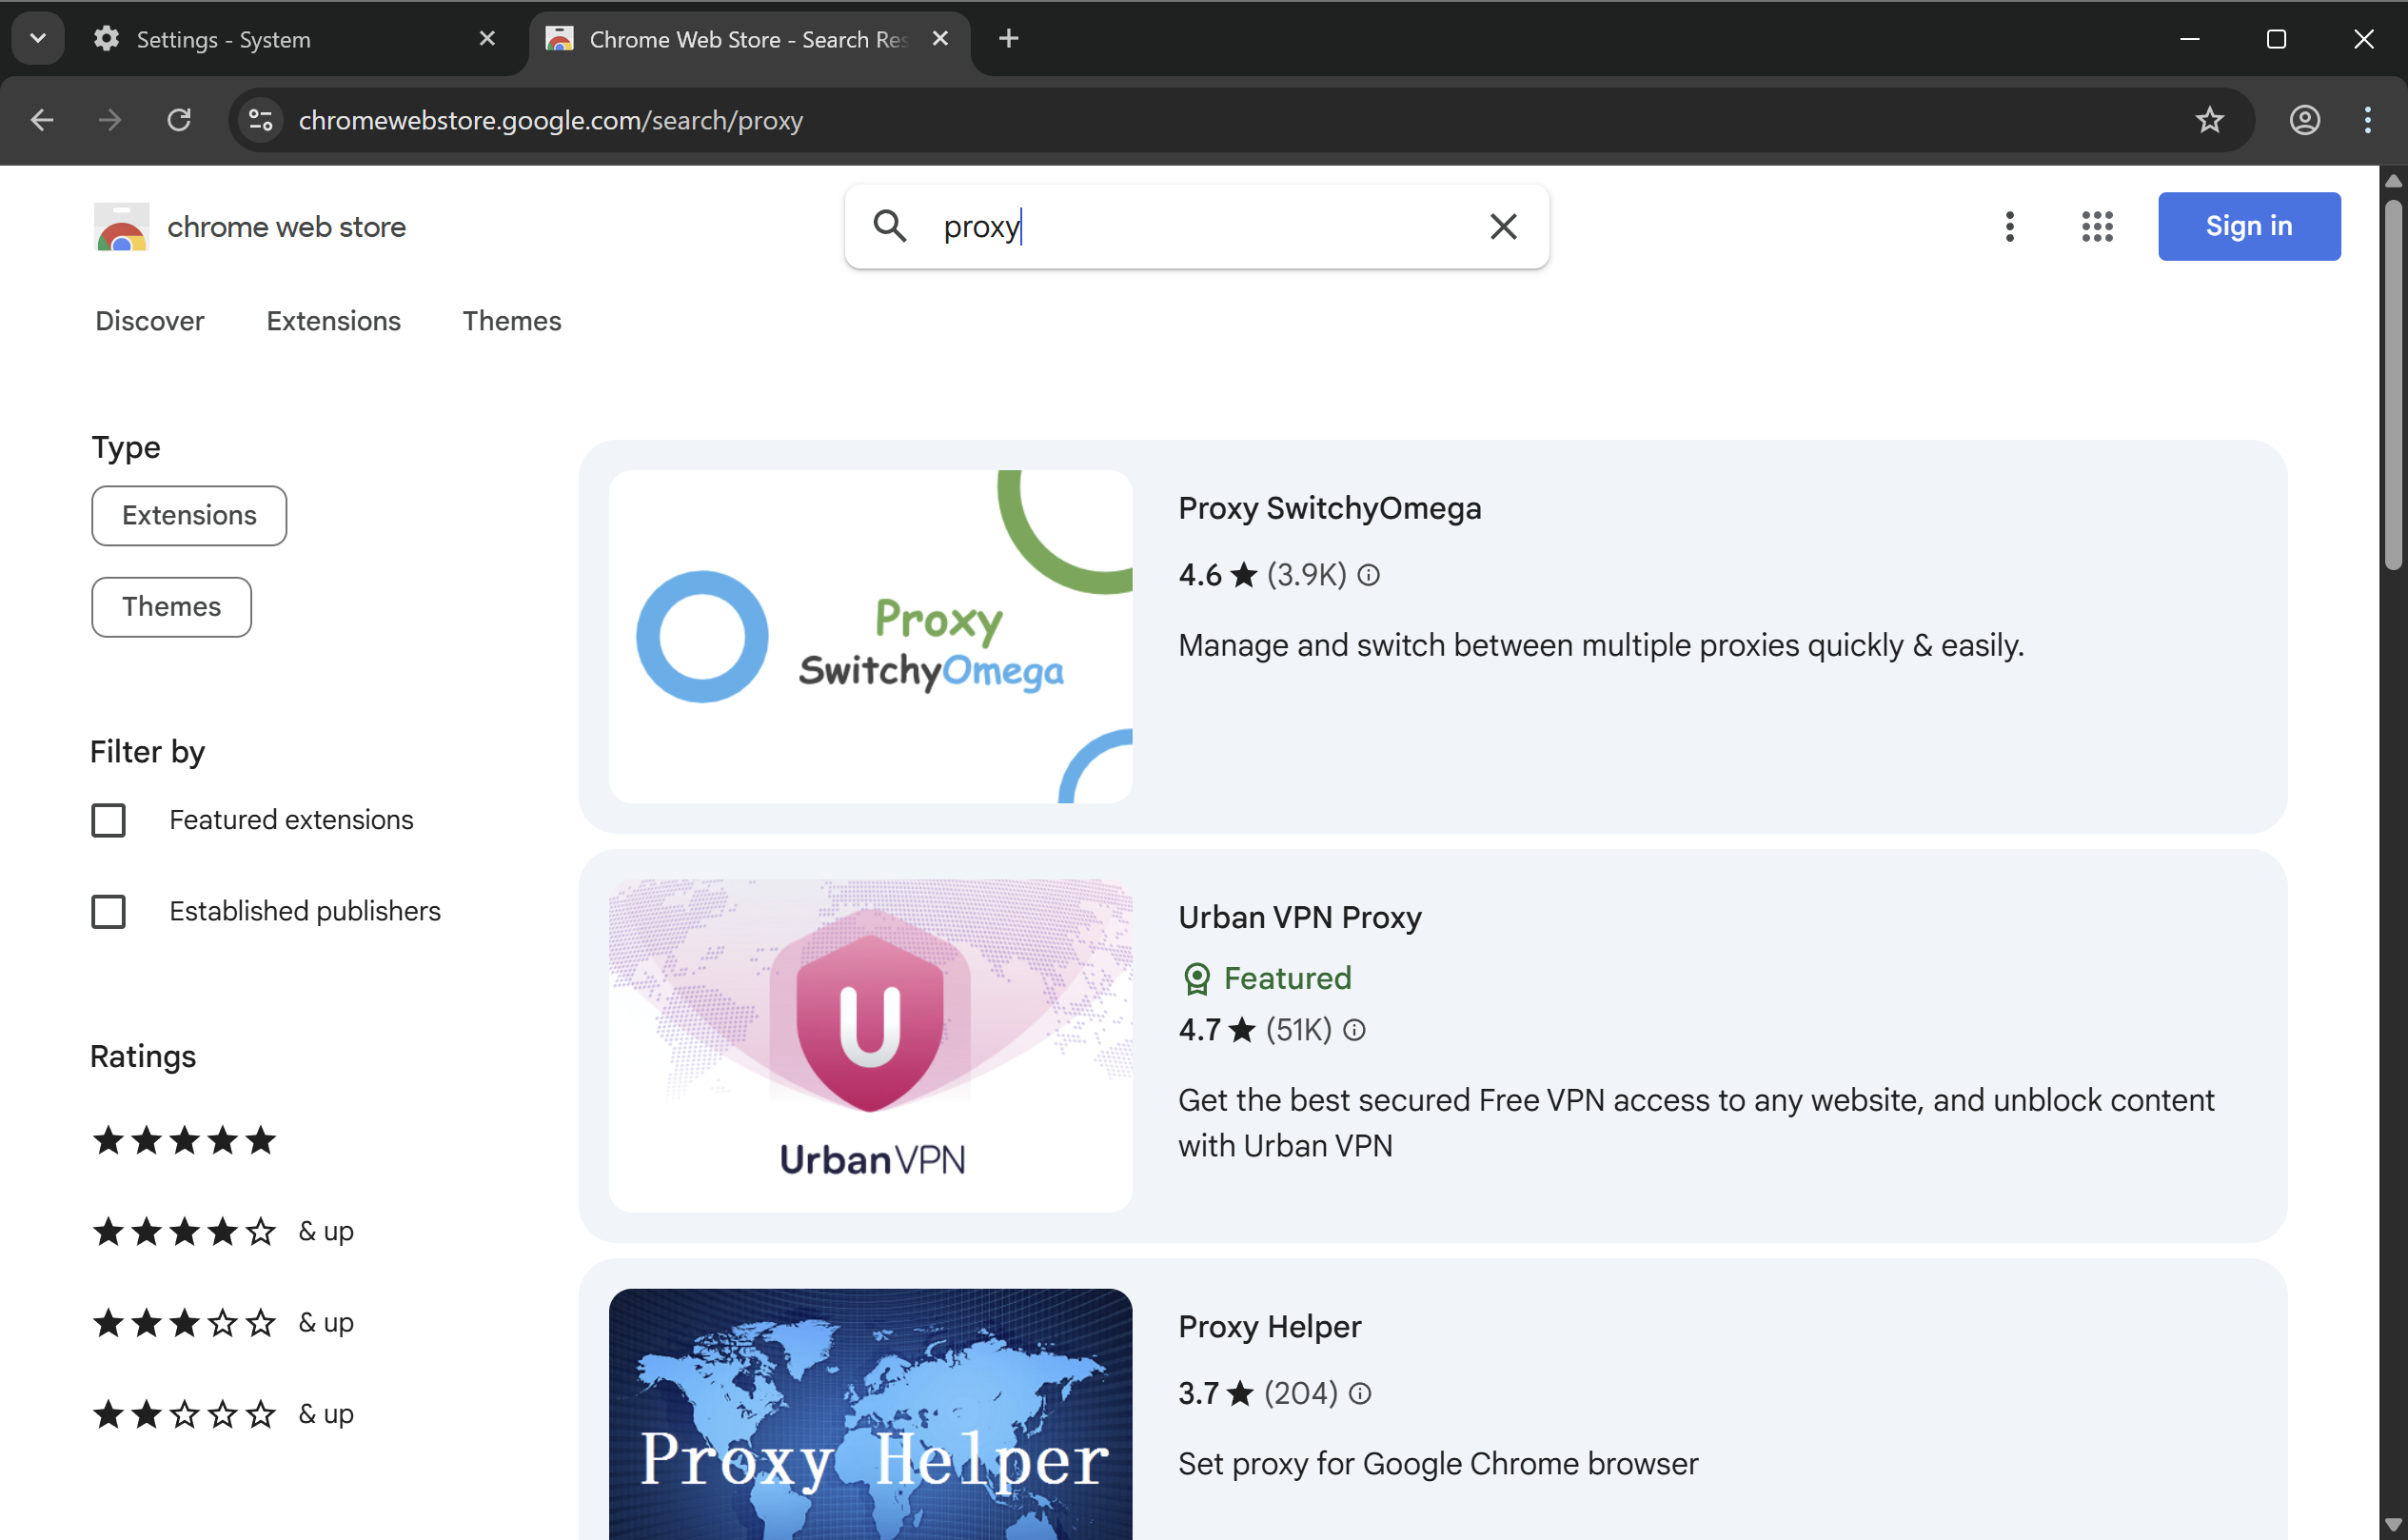Open the tab search dropdown

pyautogui.click(x=38, y=39)
